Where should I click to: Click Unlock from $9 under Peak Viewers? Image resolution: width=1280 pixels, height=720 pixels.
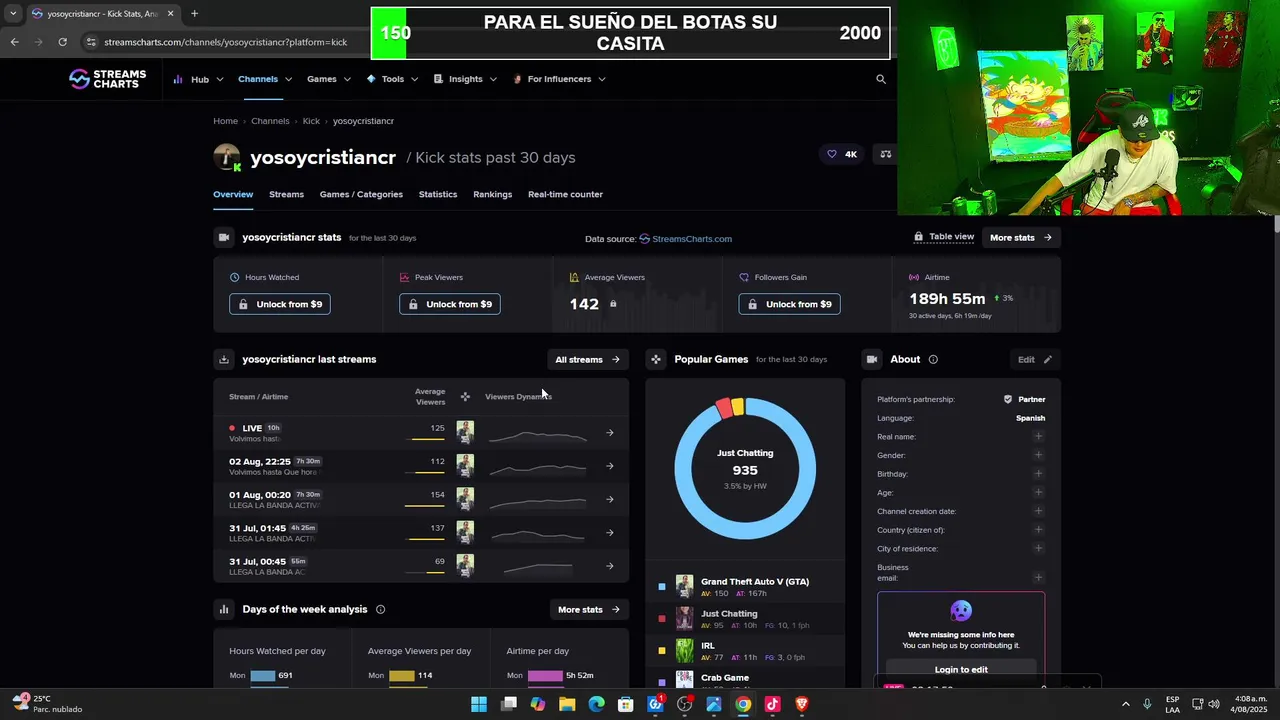point(450,304)
